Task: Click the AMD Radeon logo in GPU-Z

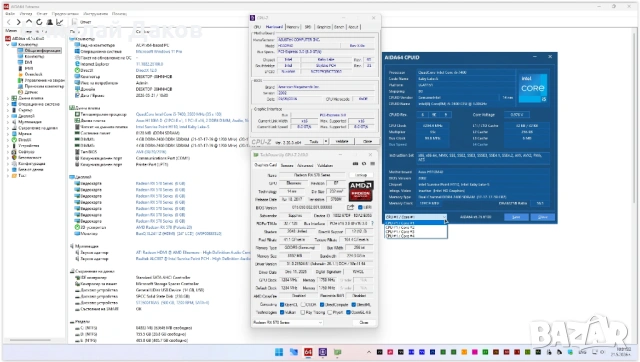Action: pos(360,191)
